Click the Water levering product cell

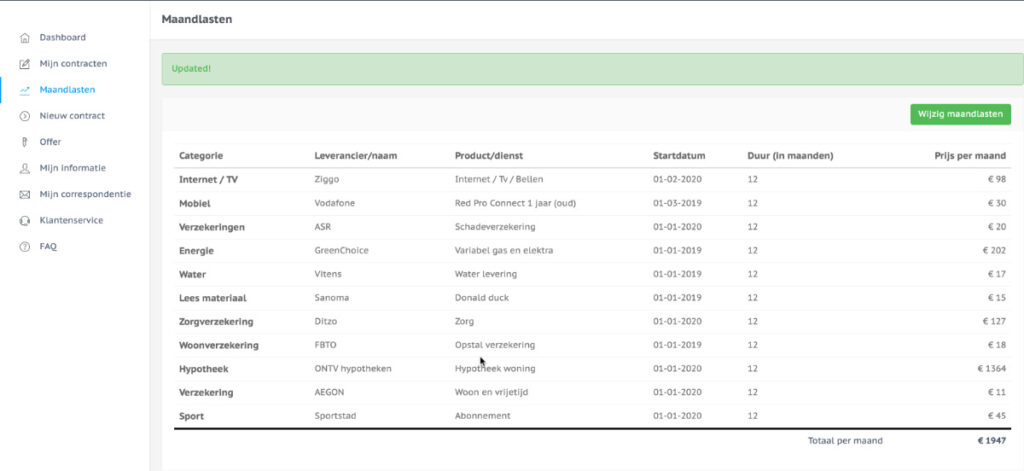(x=485, y=274)
